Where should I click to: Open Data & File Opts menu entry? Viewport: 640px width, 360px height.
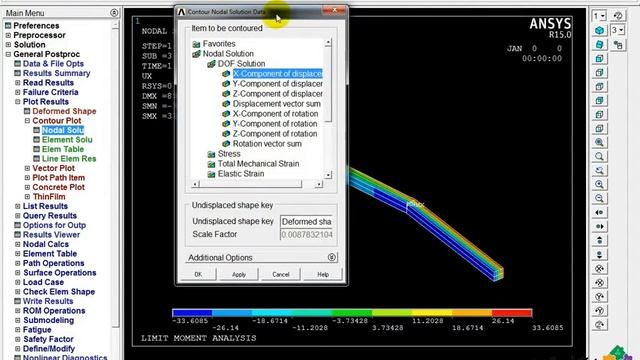pos(53,64)
